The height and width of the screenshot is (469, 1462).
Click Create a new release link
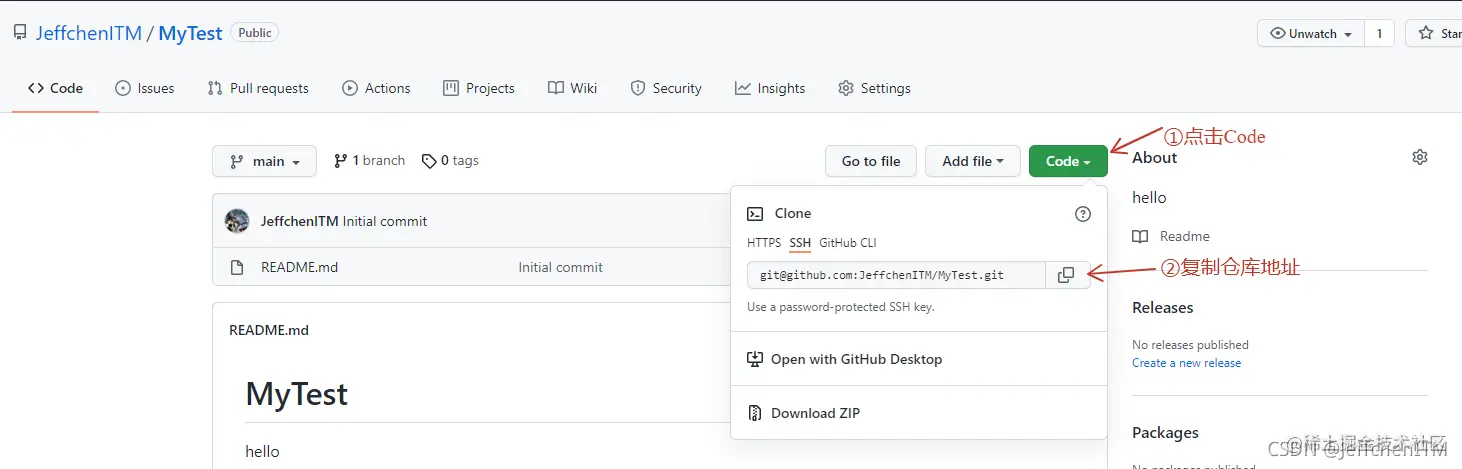(1186, 363)
